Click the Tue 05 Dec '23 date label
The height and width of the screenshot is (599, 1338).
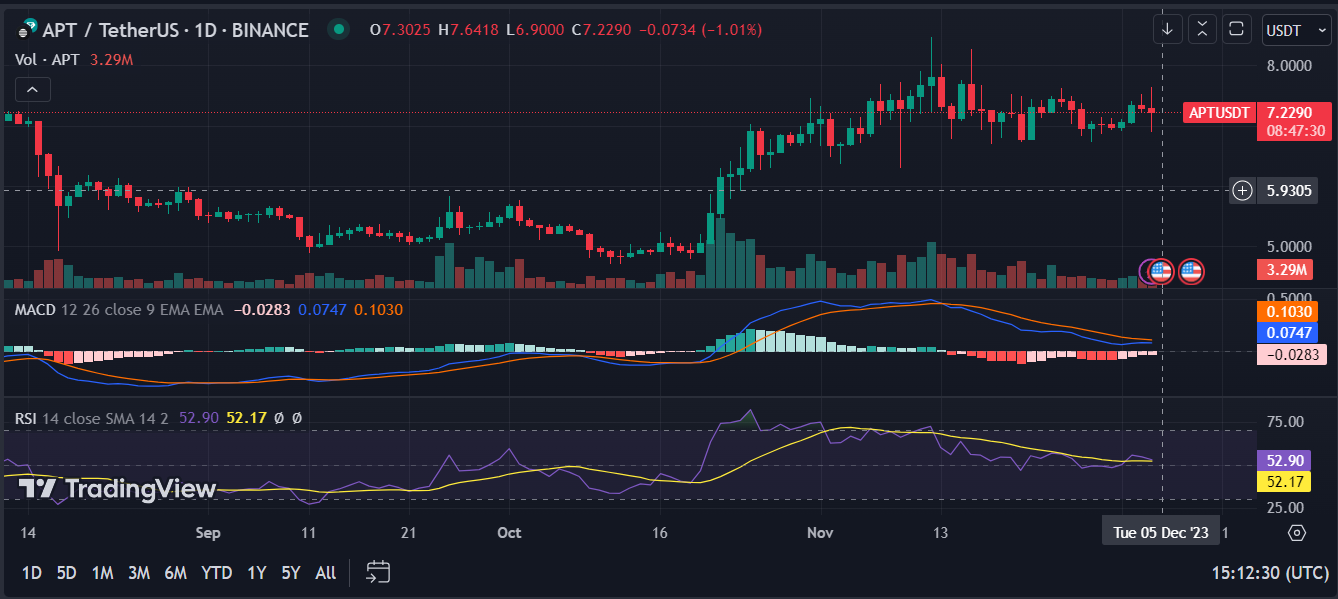tap(1161, 532)
